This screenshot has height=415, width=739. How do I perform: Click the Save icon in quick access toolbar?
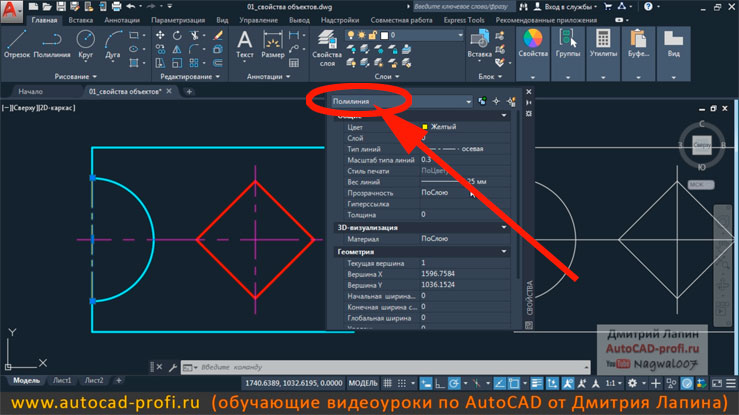(61, 7)
